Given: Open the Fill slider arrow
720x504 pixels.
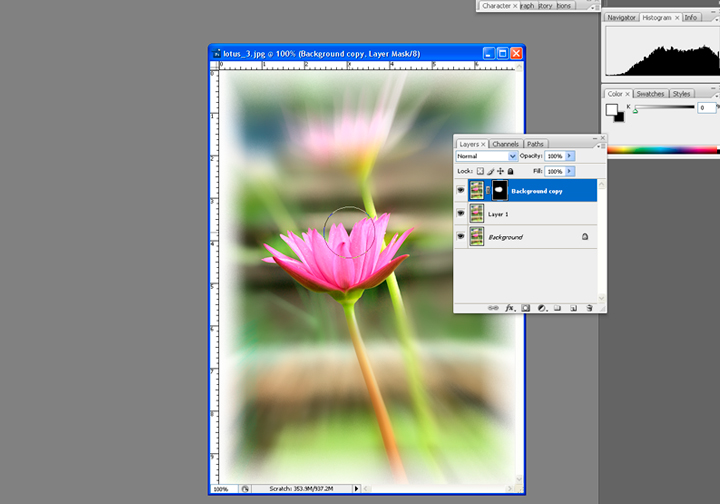Looking at the screenshot, I should click(x=570, y=171).
